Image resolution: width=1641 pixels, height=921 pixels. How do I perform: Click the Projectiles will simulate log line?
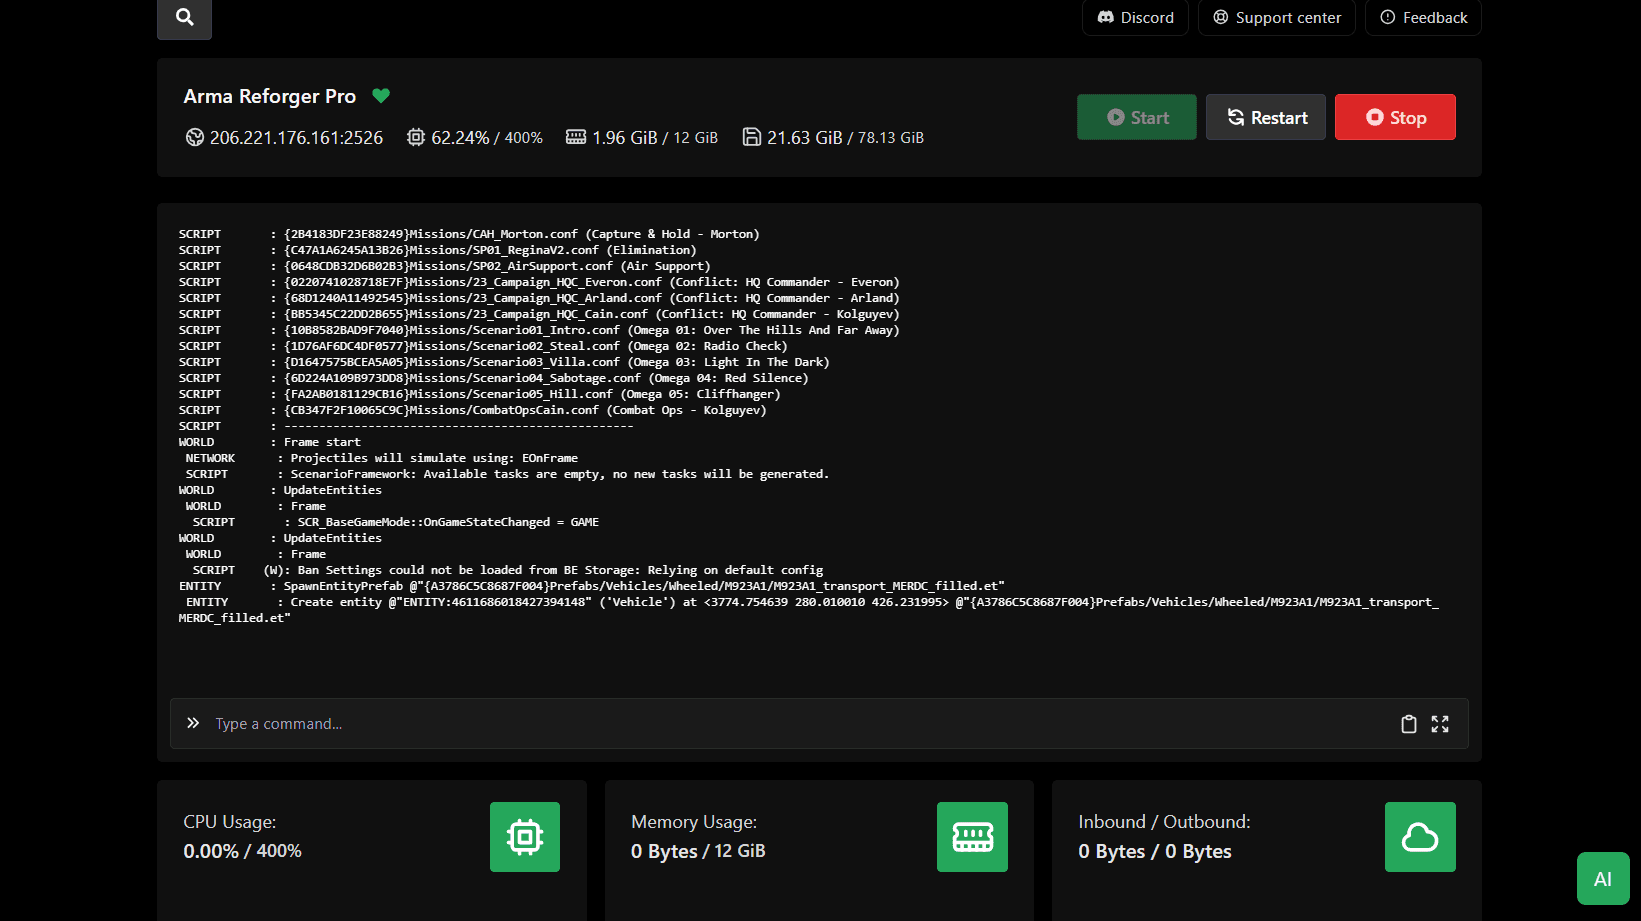pyautogui.click(x=382, y=458)
